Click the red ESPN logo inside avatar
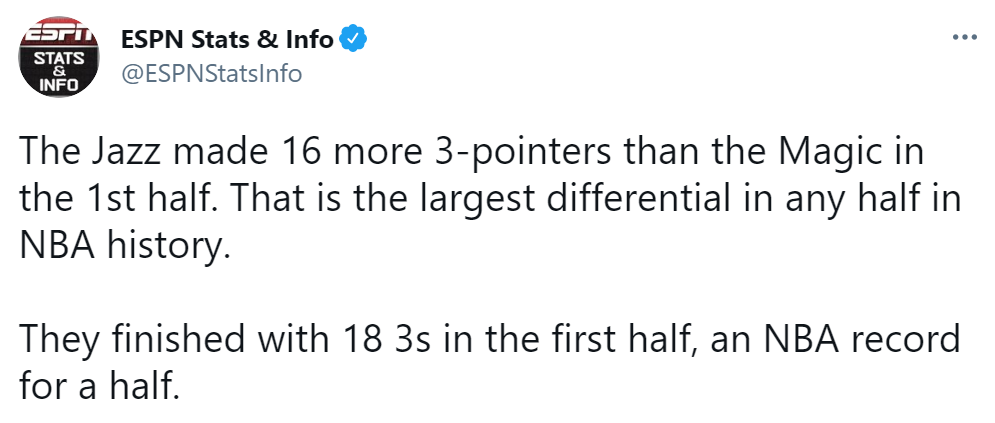 click(59, 33)
